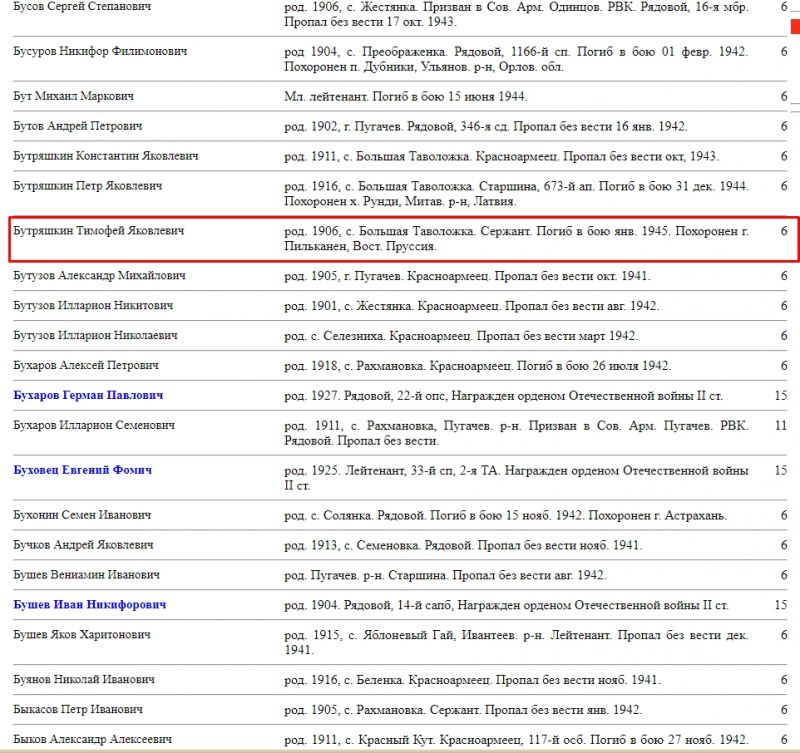Click description mentioning Старшина, 673-й ап
800x753 pixels.
[516, 193]
